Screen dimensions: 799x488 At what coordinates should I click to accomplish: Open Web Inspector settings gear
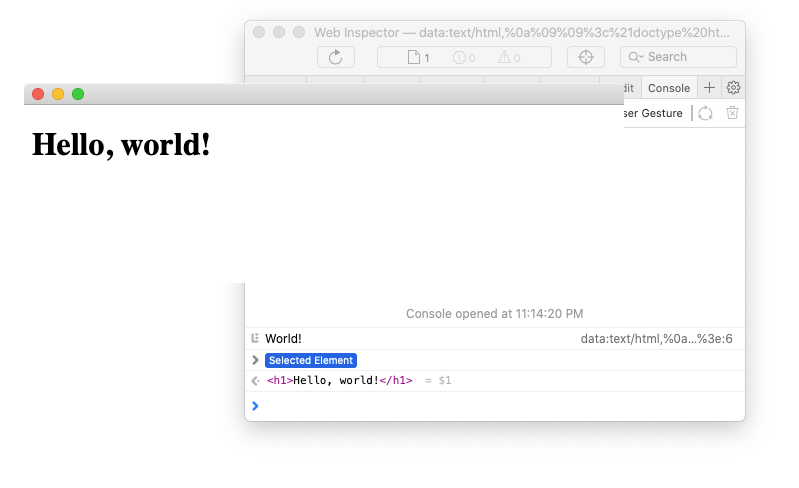pyautogui.click(x=733, y=88)
